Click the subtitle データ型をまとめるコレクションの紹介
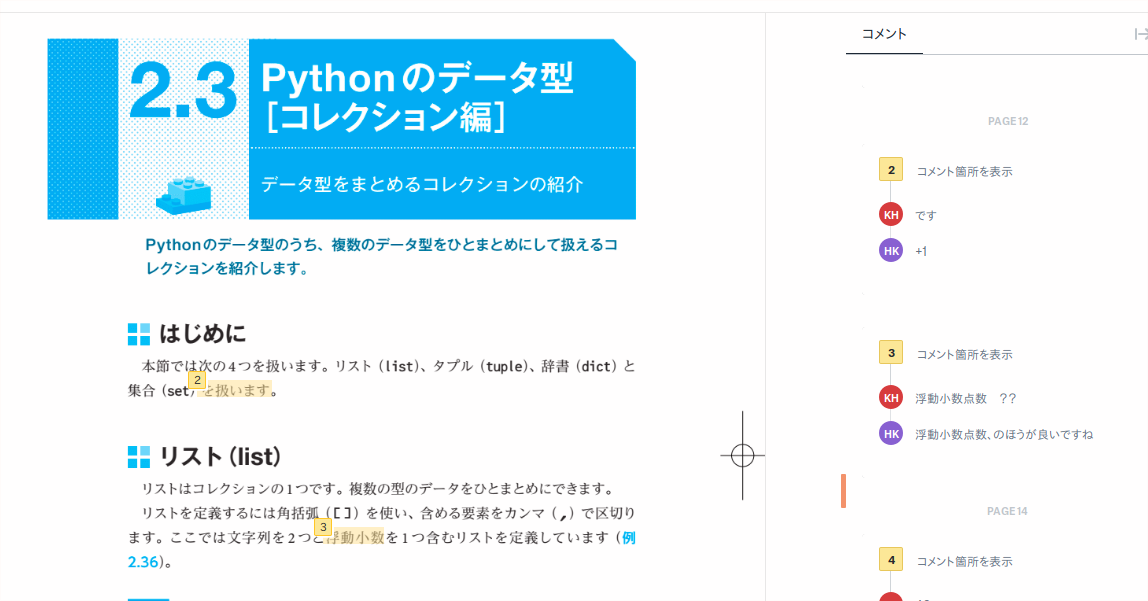The height and width of the screenshot is (601, 1148). [422, 184]
